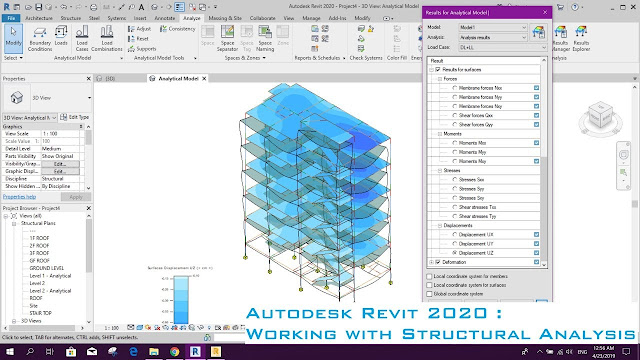Select GROUND LEVEL in Project Browser
Screen dimensions: 640x360
pos(47,268)
